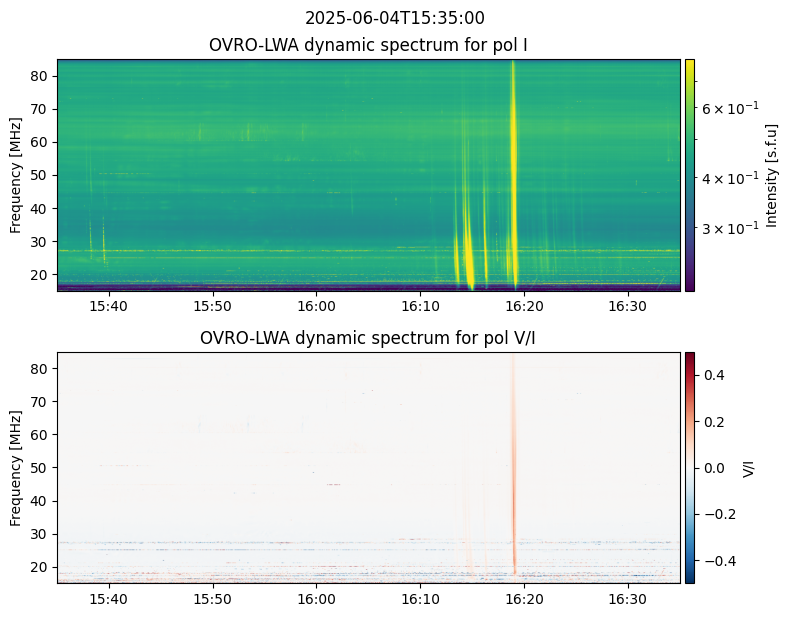Click the Frequency [MHz] label of the top plot
The image size is (790, 617).
16,175
